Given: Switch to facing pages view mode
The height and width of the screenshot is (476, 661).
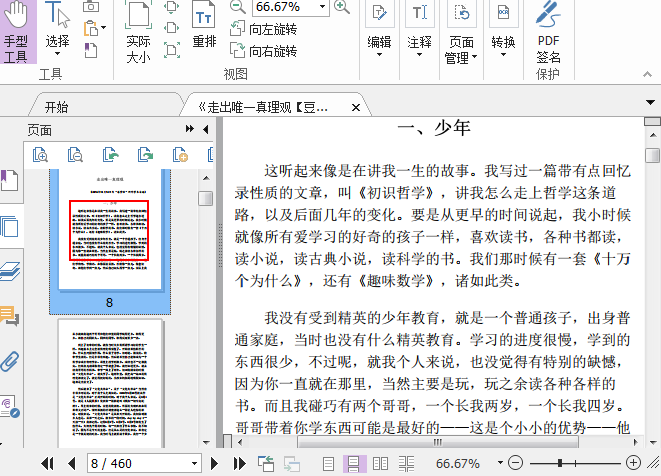Looking at the screenshot, I should (x=380, y=464).
